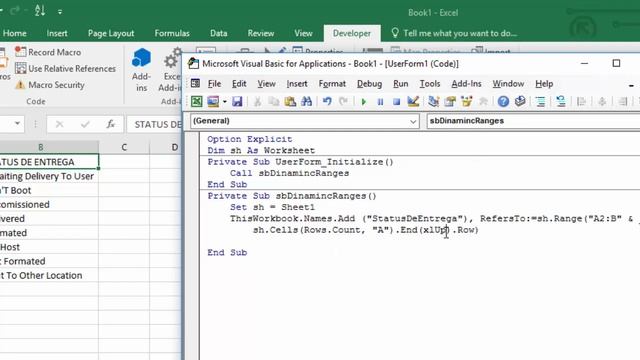Viewport: 640px width, 360px height.
Task: Open the VBA editor Insert menu
Action: coord(297,84)
